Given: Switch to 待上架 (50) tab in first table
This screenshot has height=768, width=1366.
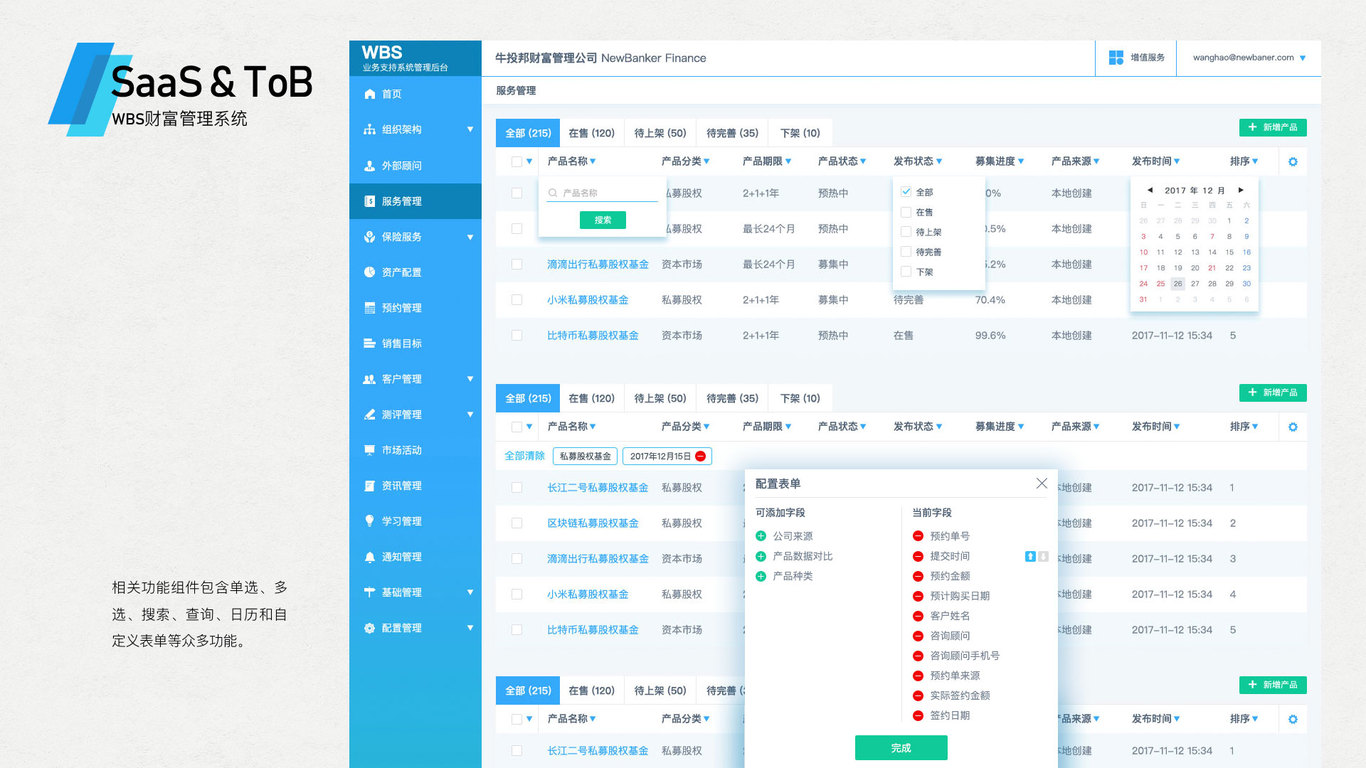Looking at the screenshot, I should pos(660,133).
